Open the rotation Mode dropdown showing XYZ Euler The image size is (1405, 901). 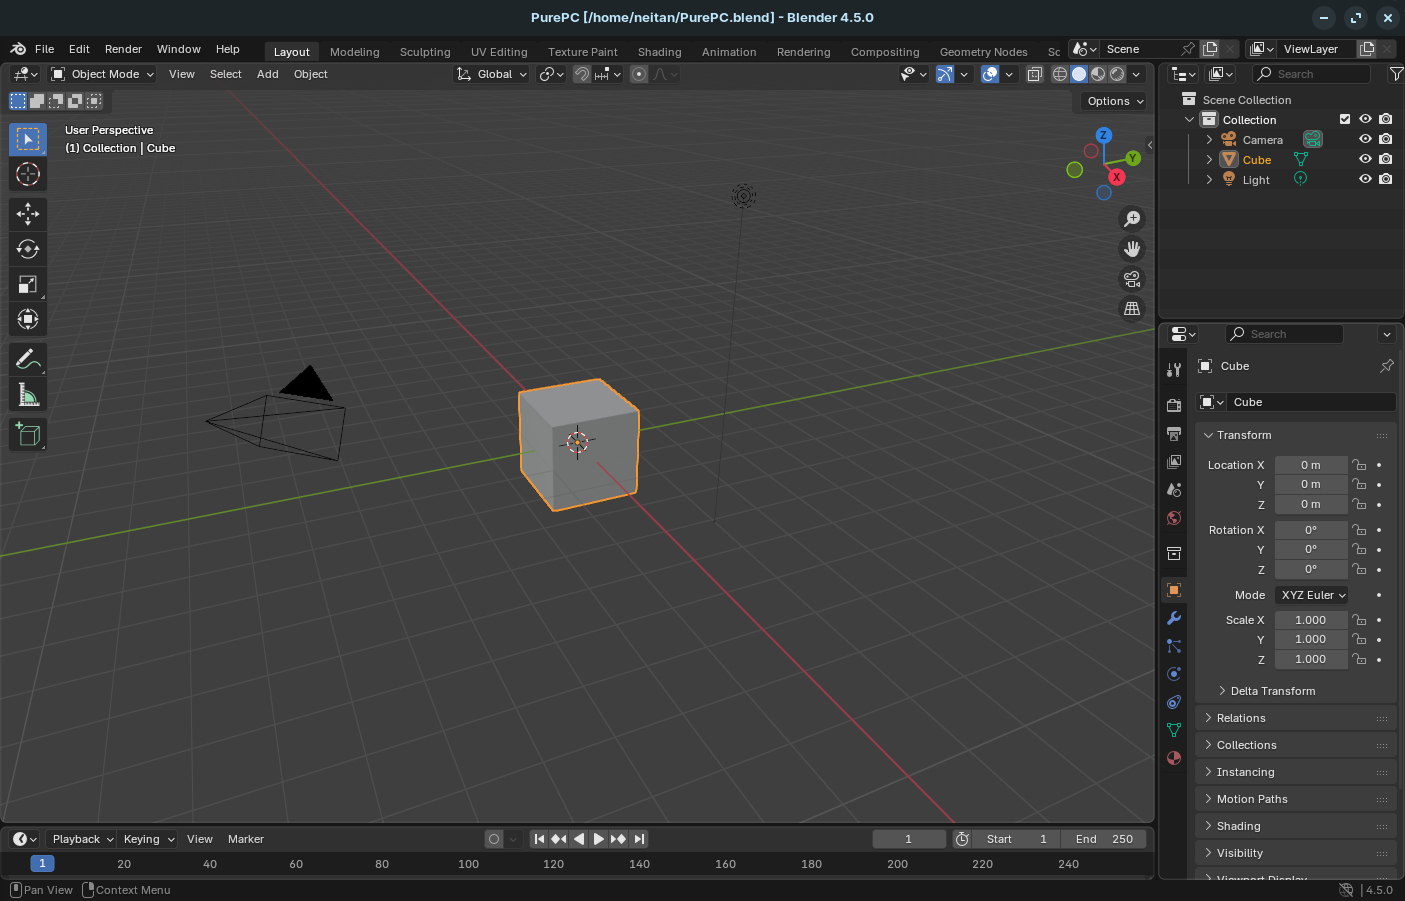click(1311, 594)
